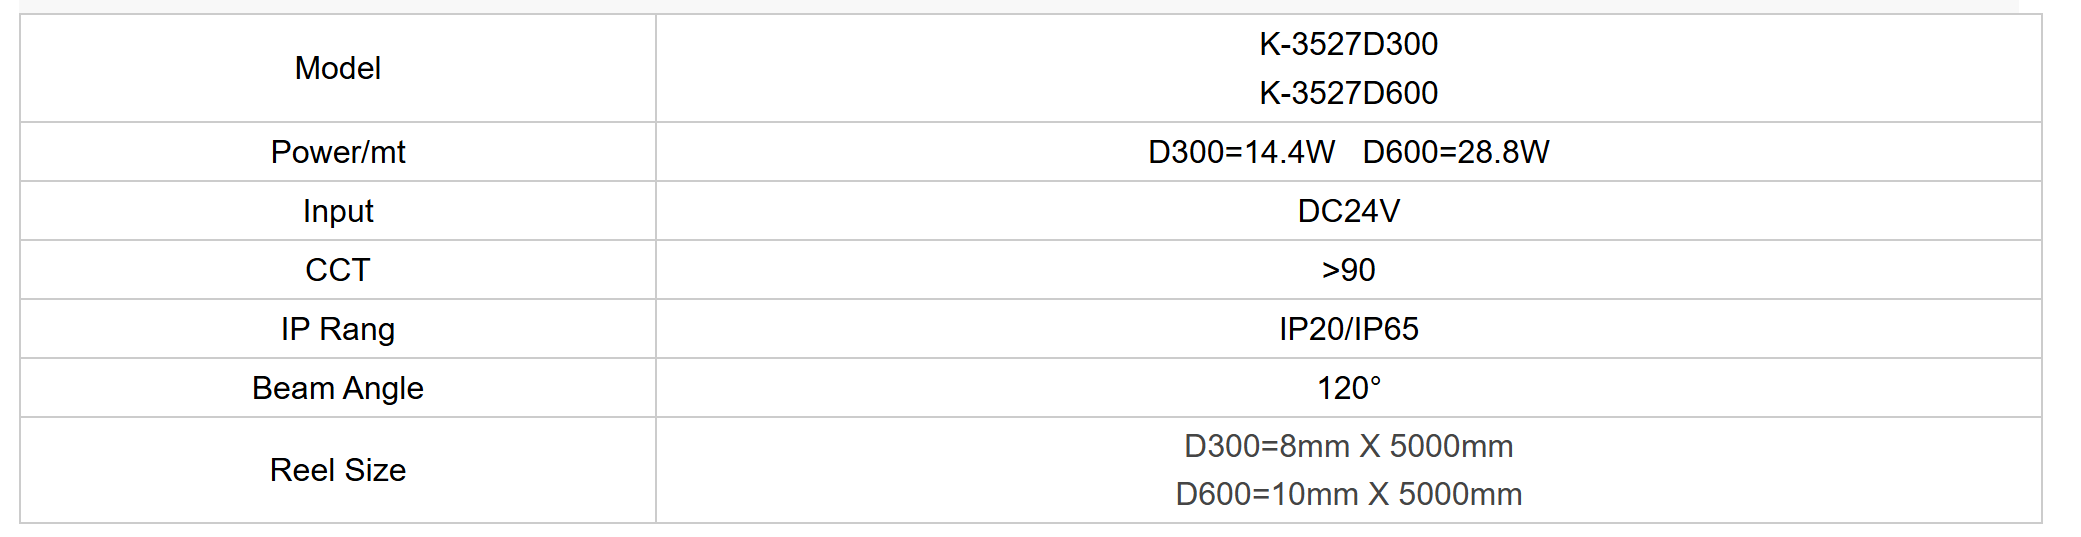This screenshot has width=2081, height=537.
Task: Click the D600=10mm reel width text
Action: [x=1266, y=494]
